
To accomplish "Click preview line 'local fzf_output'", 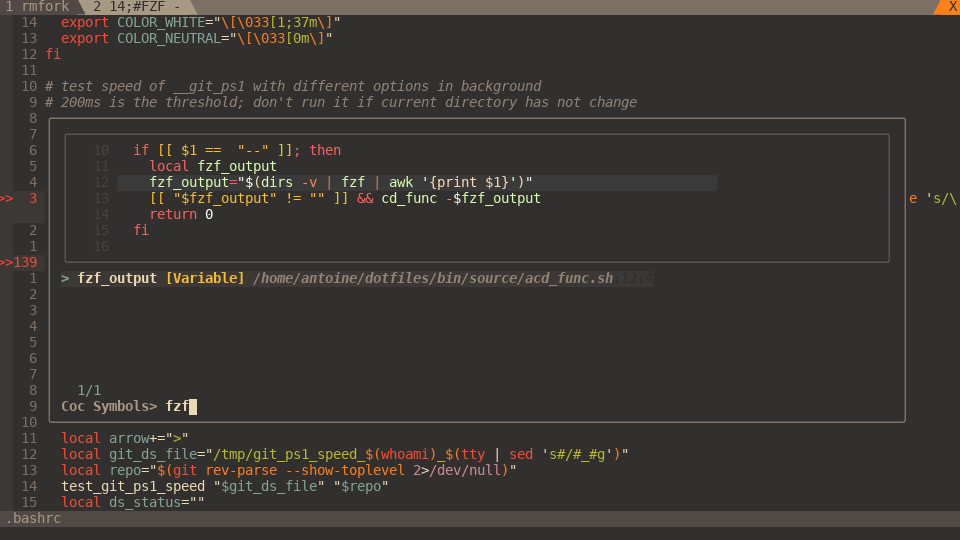I will 213,167.
